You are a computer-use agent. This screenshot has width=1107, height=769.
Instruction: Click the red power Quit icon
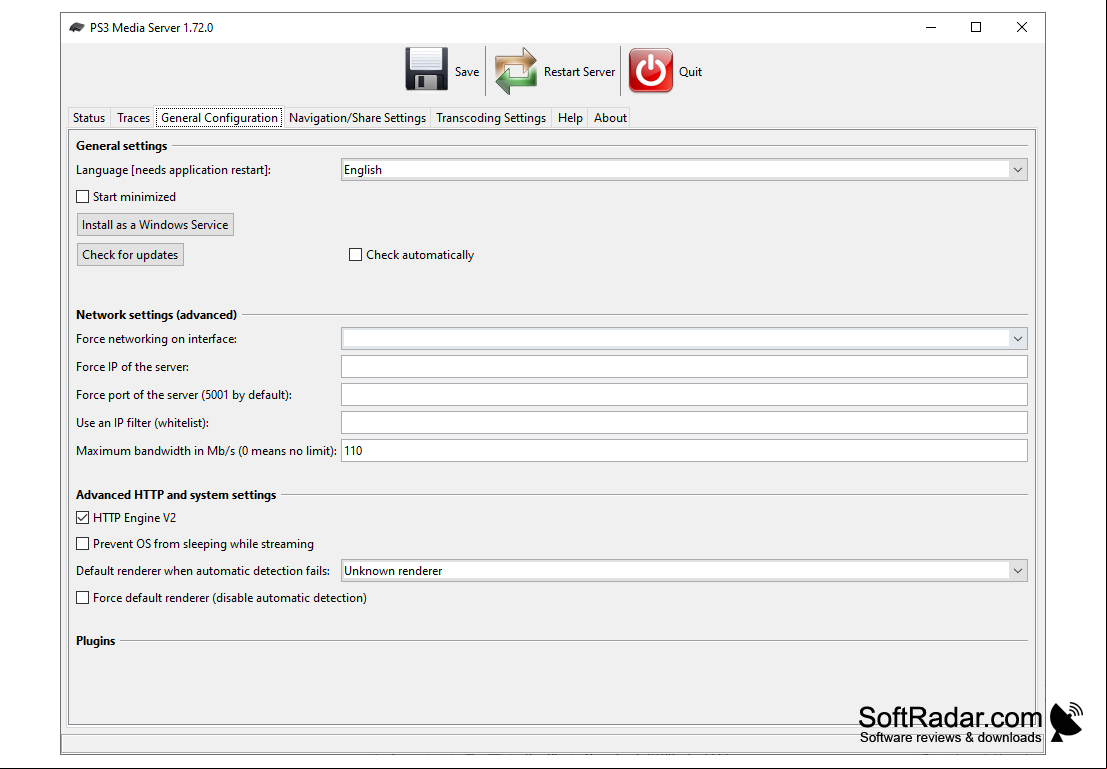click(650, 71)
